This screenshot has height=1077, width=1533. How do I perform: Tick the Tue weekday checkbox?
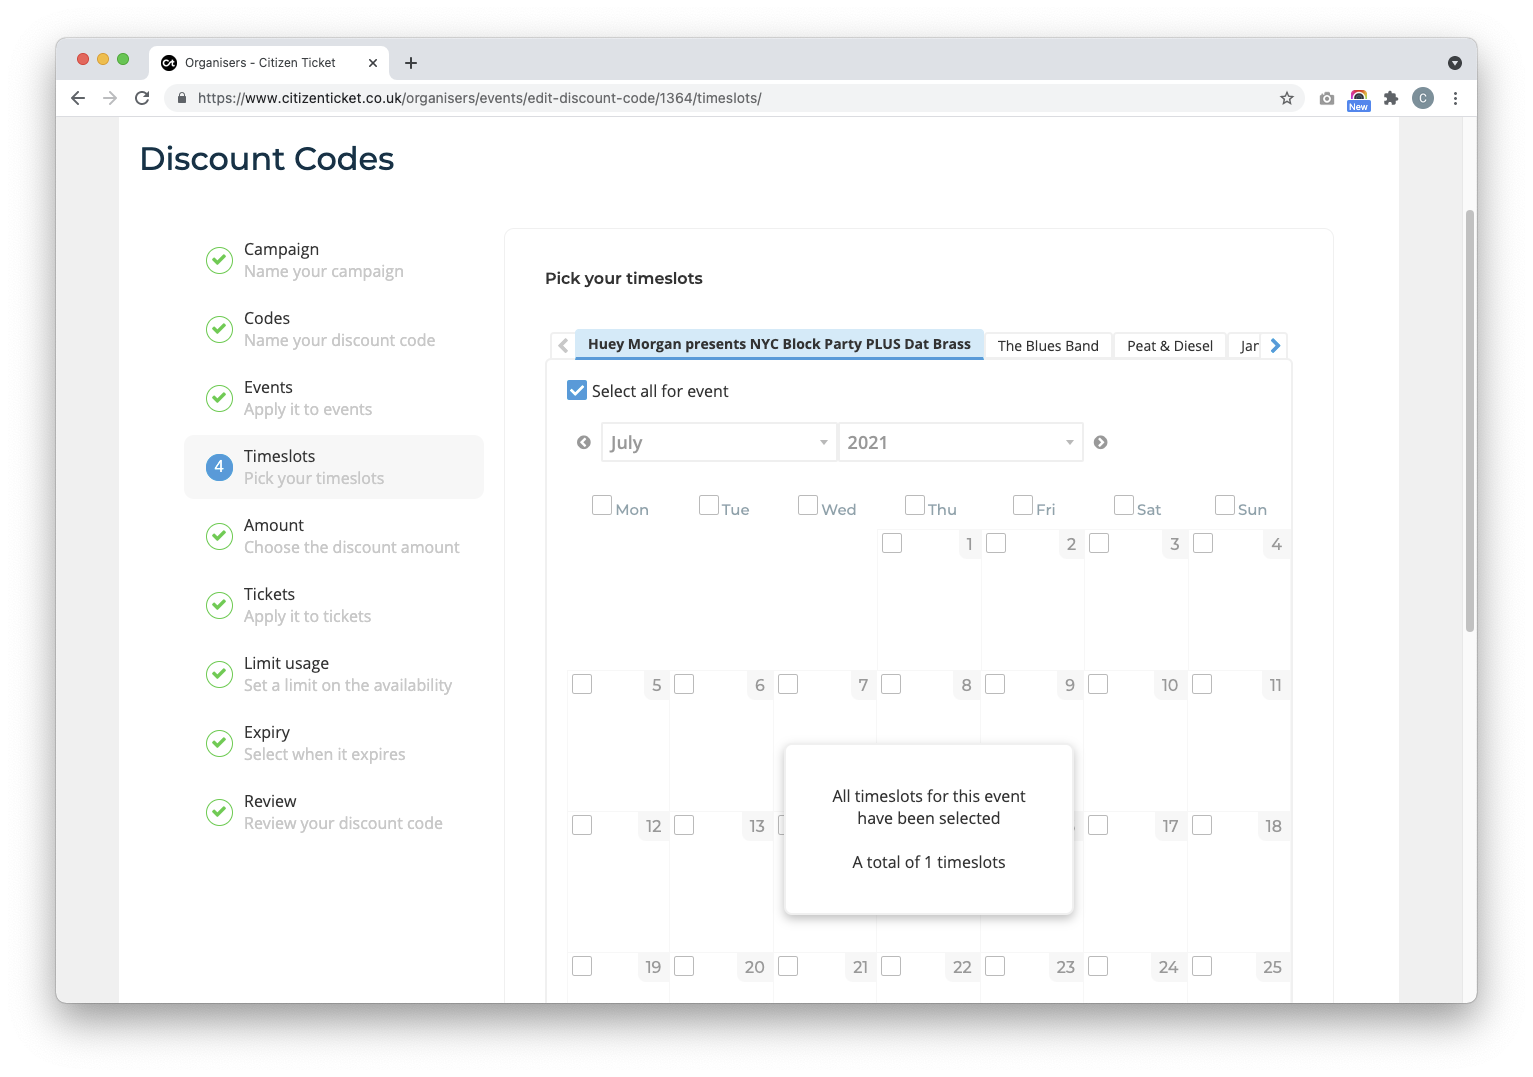[709, 505]
